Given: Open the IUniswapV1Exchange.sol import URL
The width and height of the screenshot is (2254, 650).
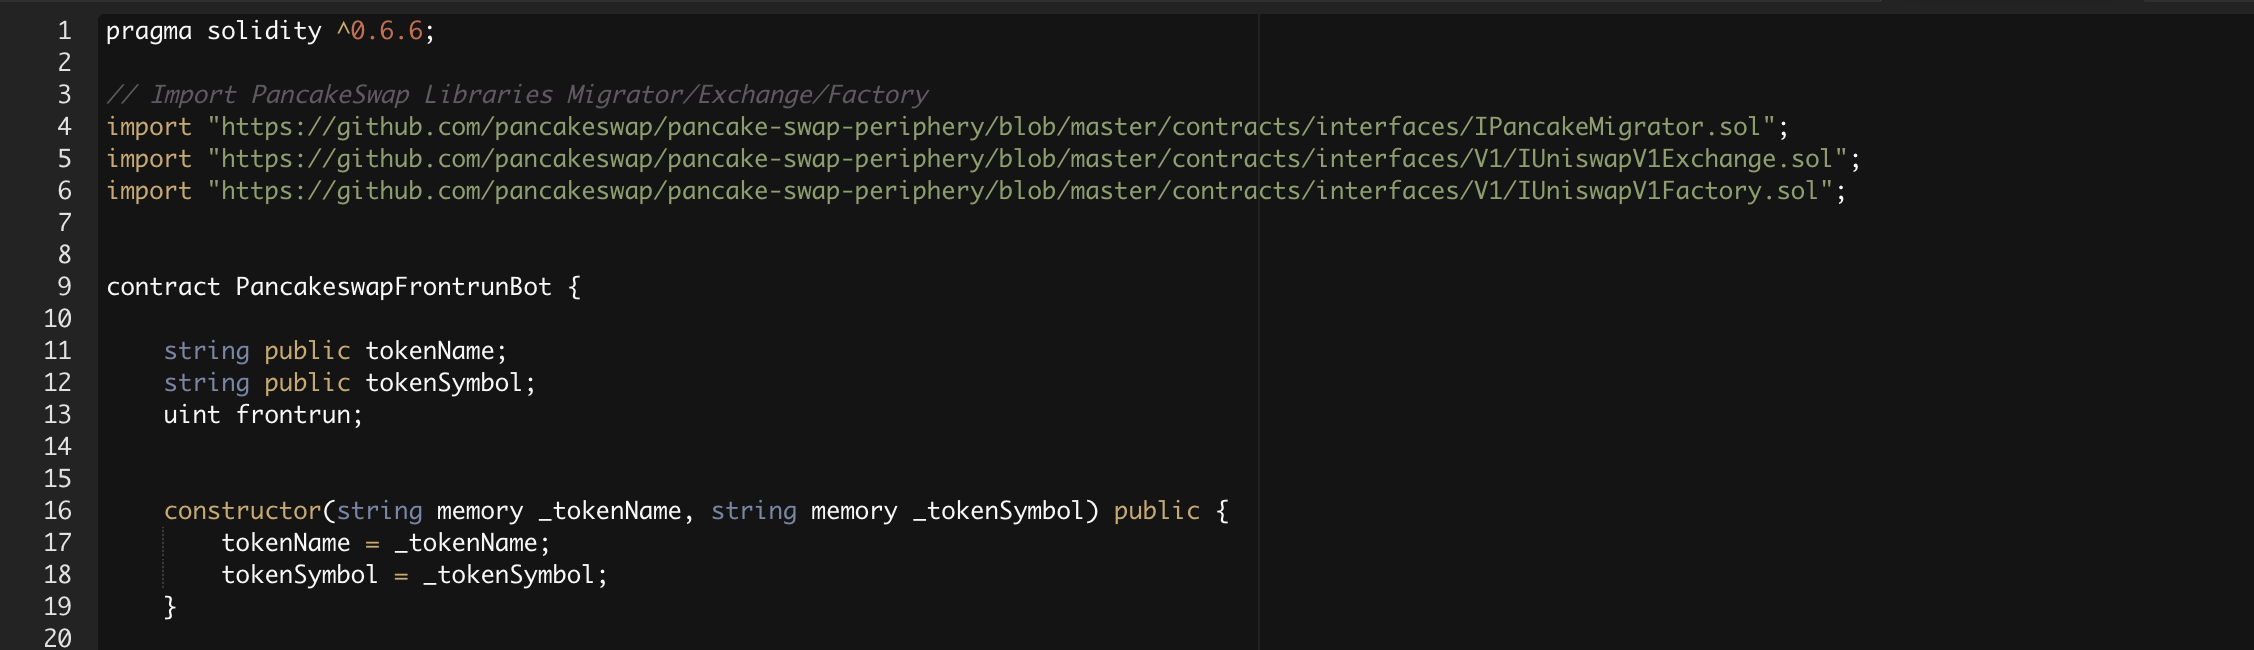Looking at the screenshot, I should point(1026,159).
